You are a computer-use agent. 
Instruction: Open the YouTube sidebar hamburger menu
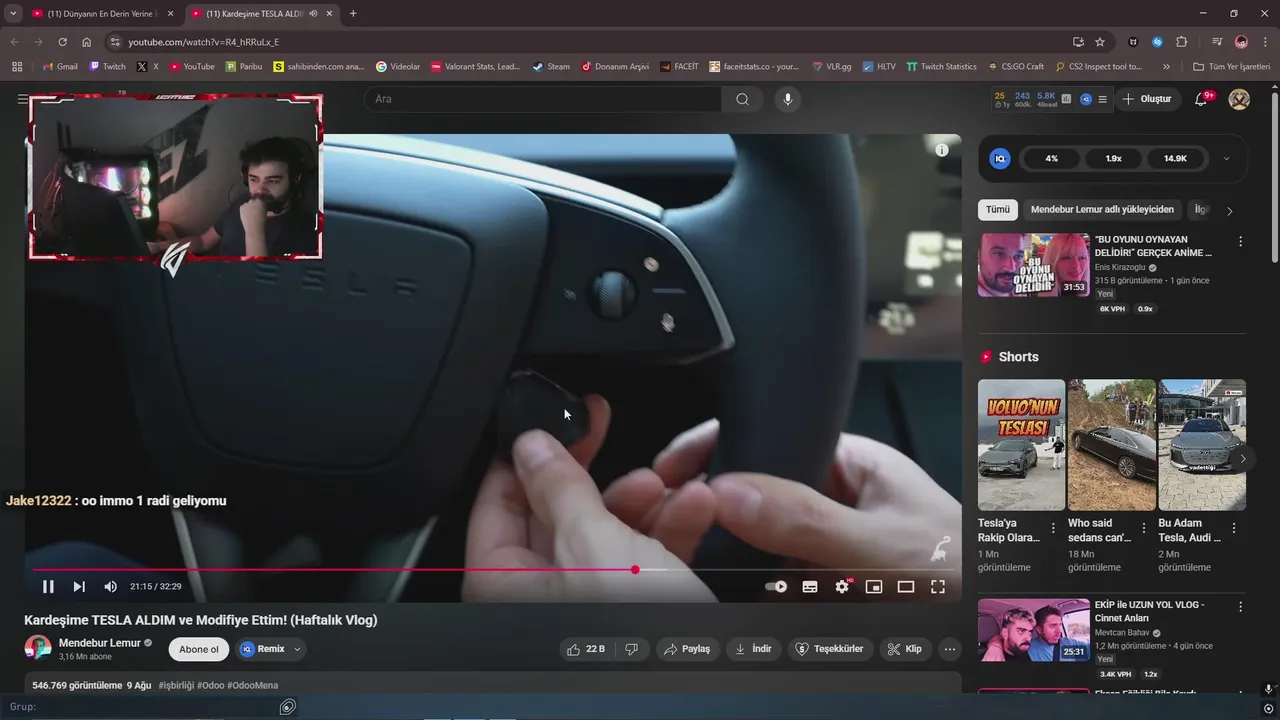point(21,99)
